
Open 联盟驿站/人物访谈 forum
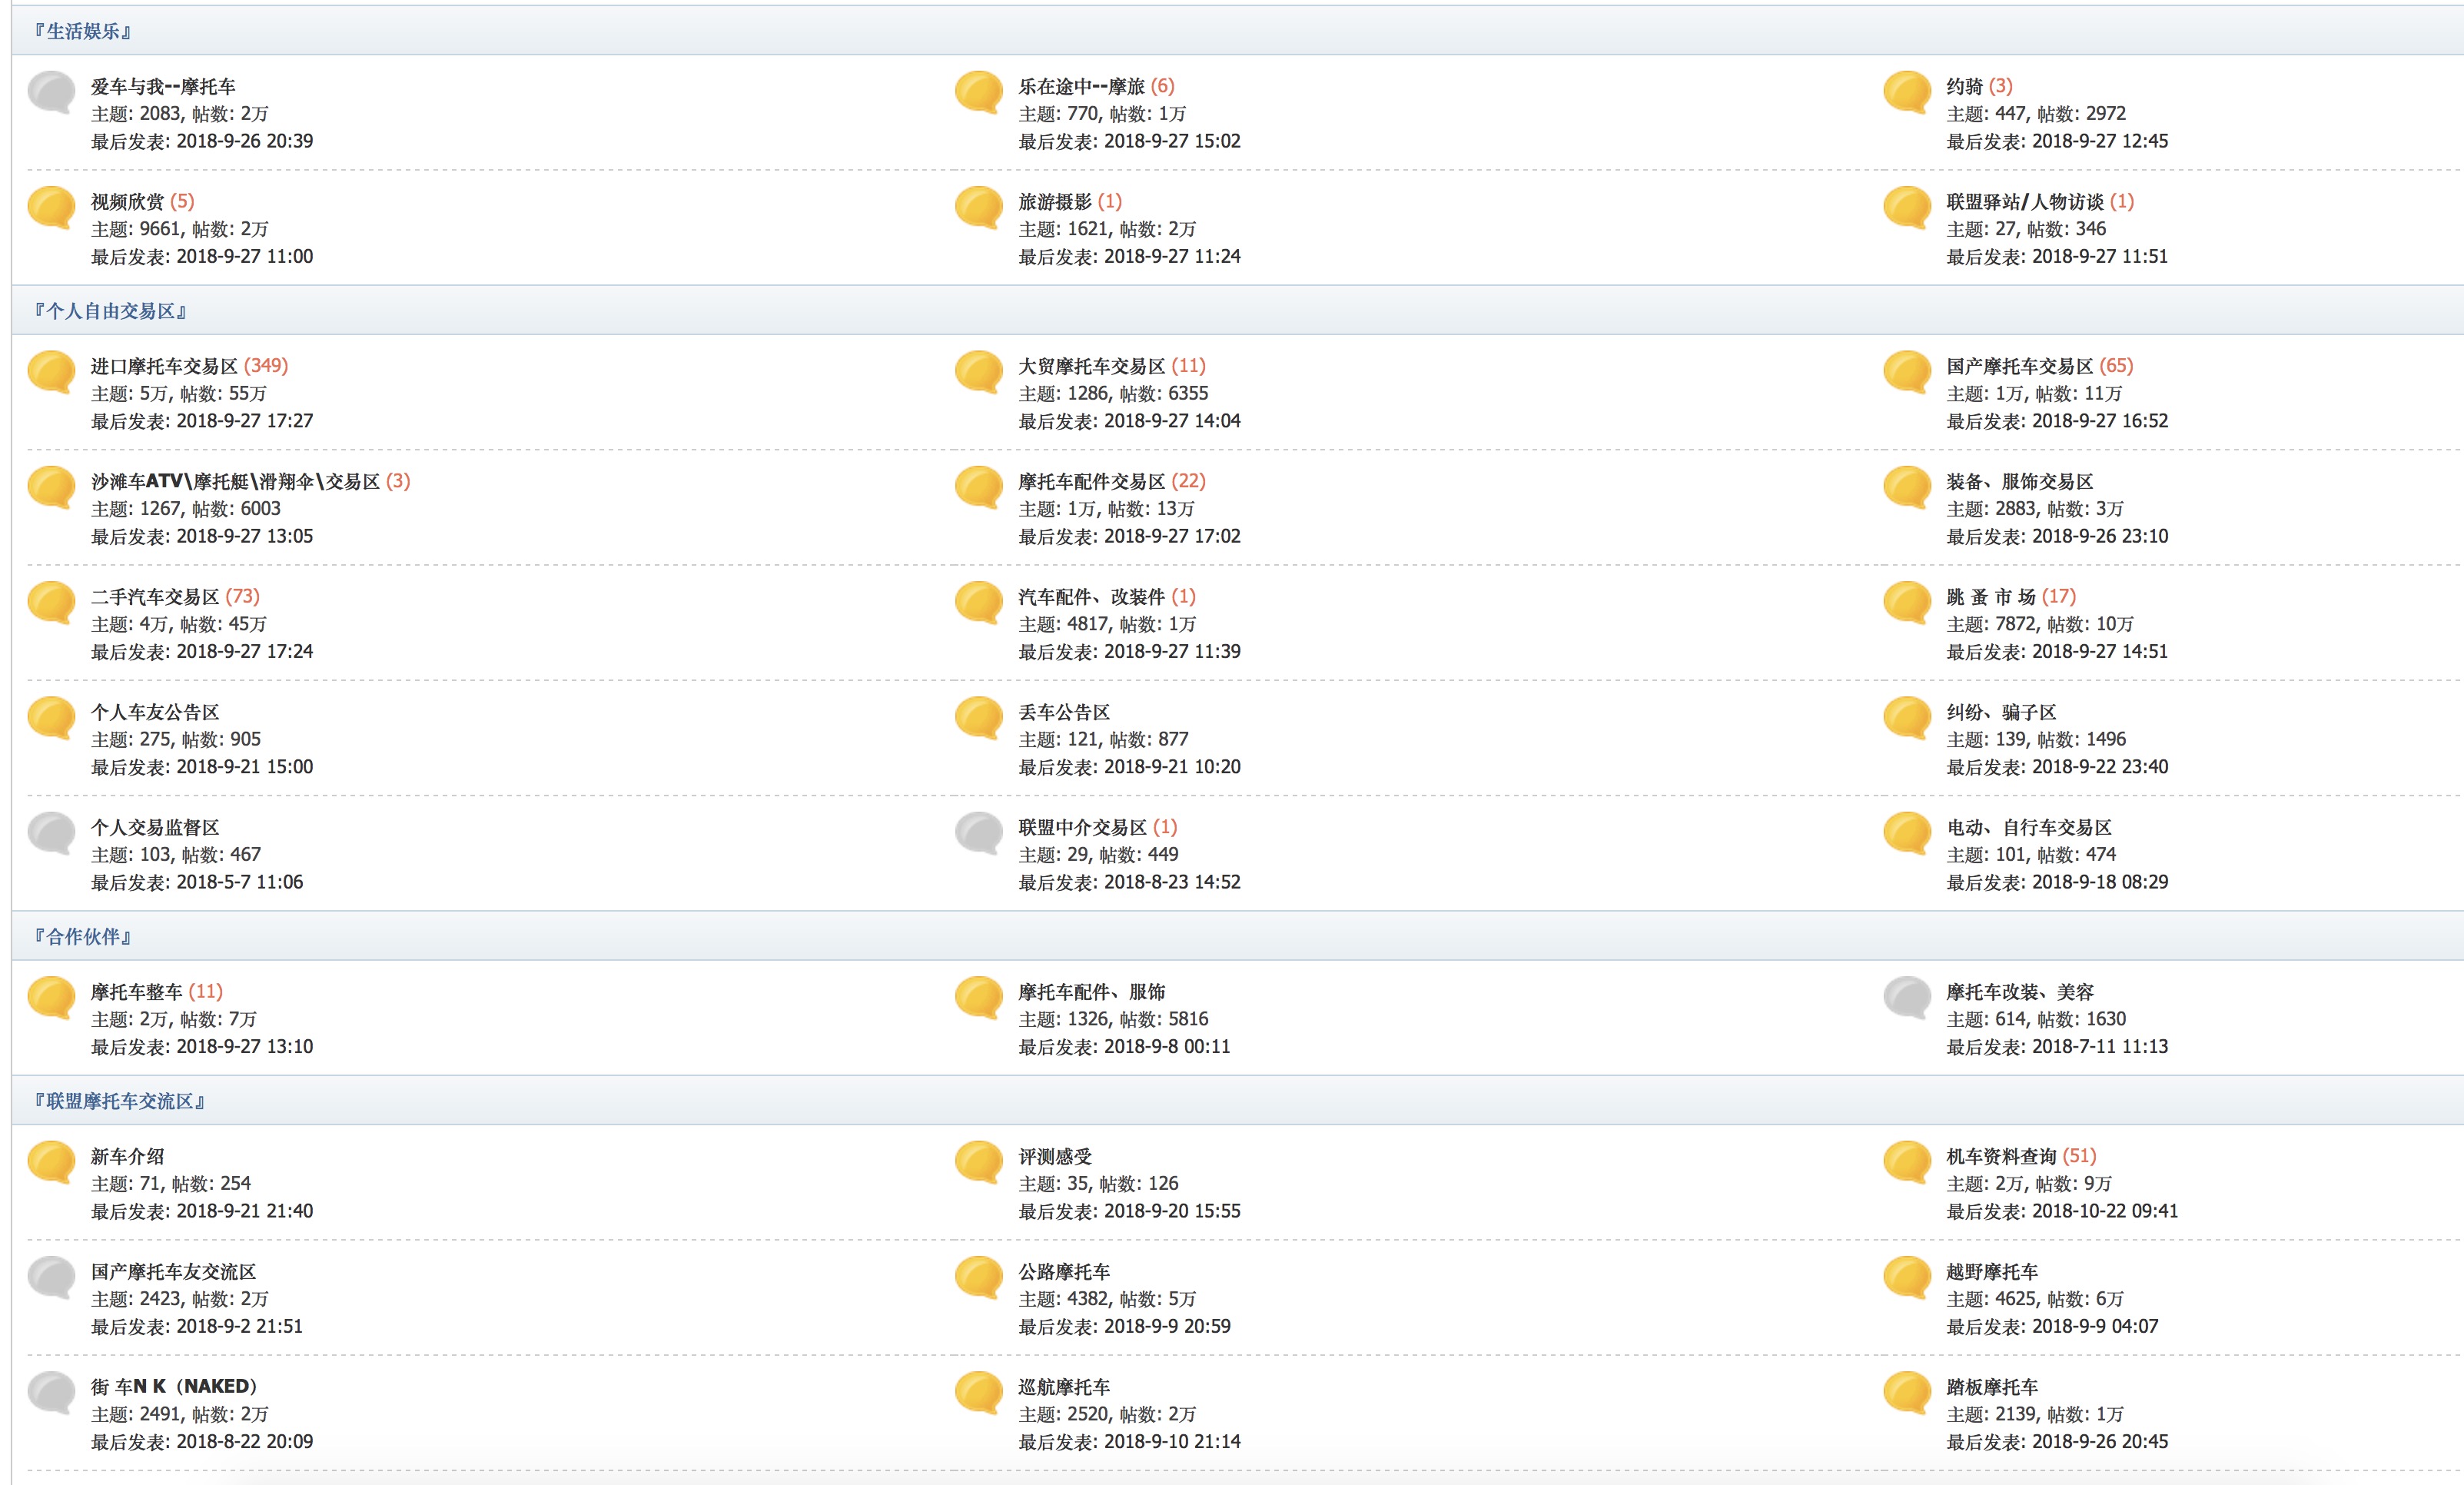coord(2024,202)
